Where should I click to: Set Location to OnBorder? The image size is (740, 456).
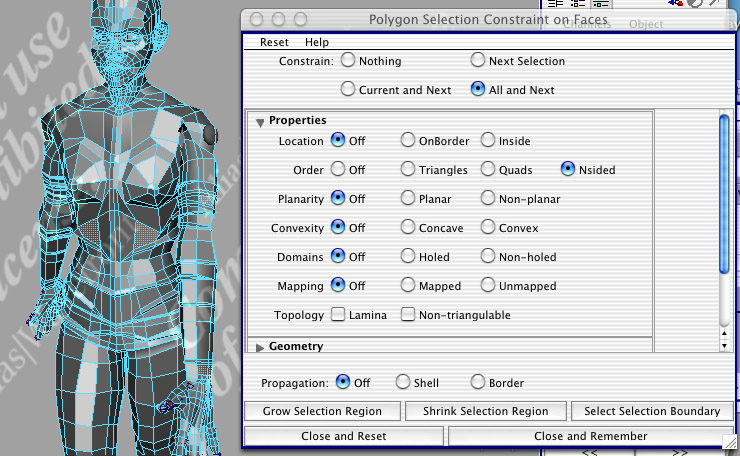[x=408, y=141]
